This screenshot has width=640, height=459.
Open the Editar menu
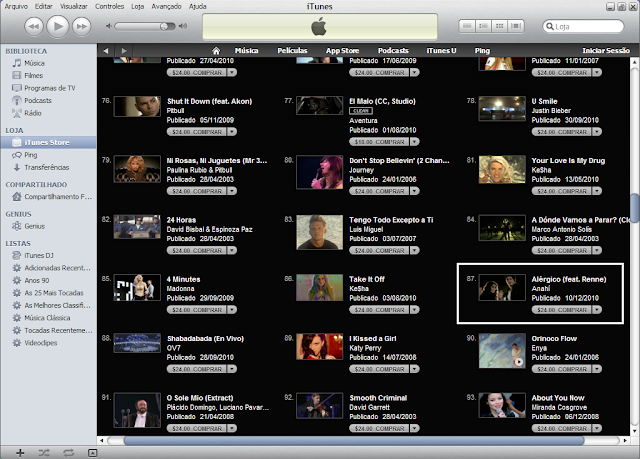point(43,7)
